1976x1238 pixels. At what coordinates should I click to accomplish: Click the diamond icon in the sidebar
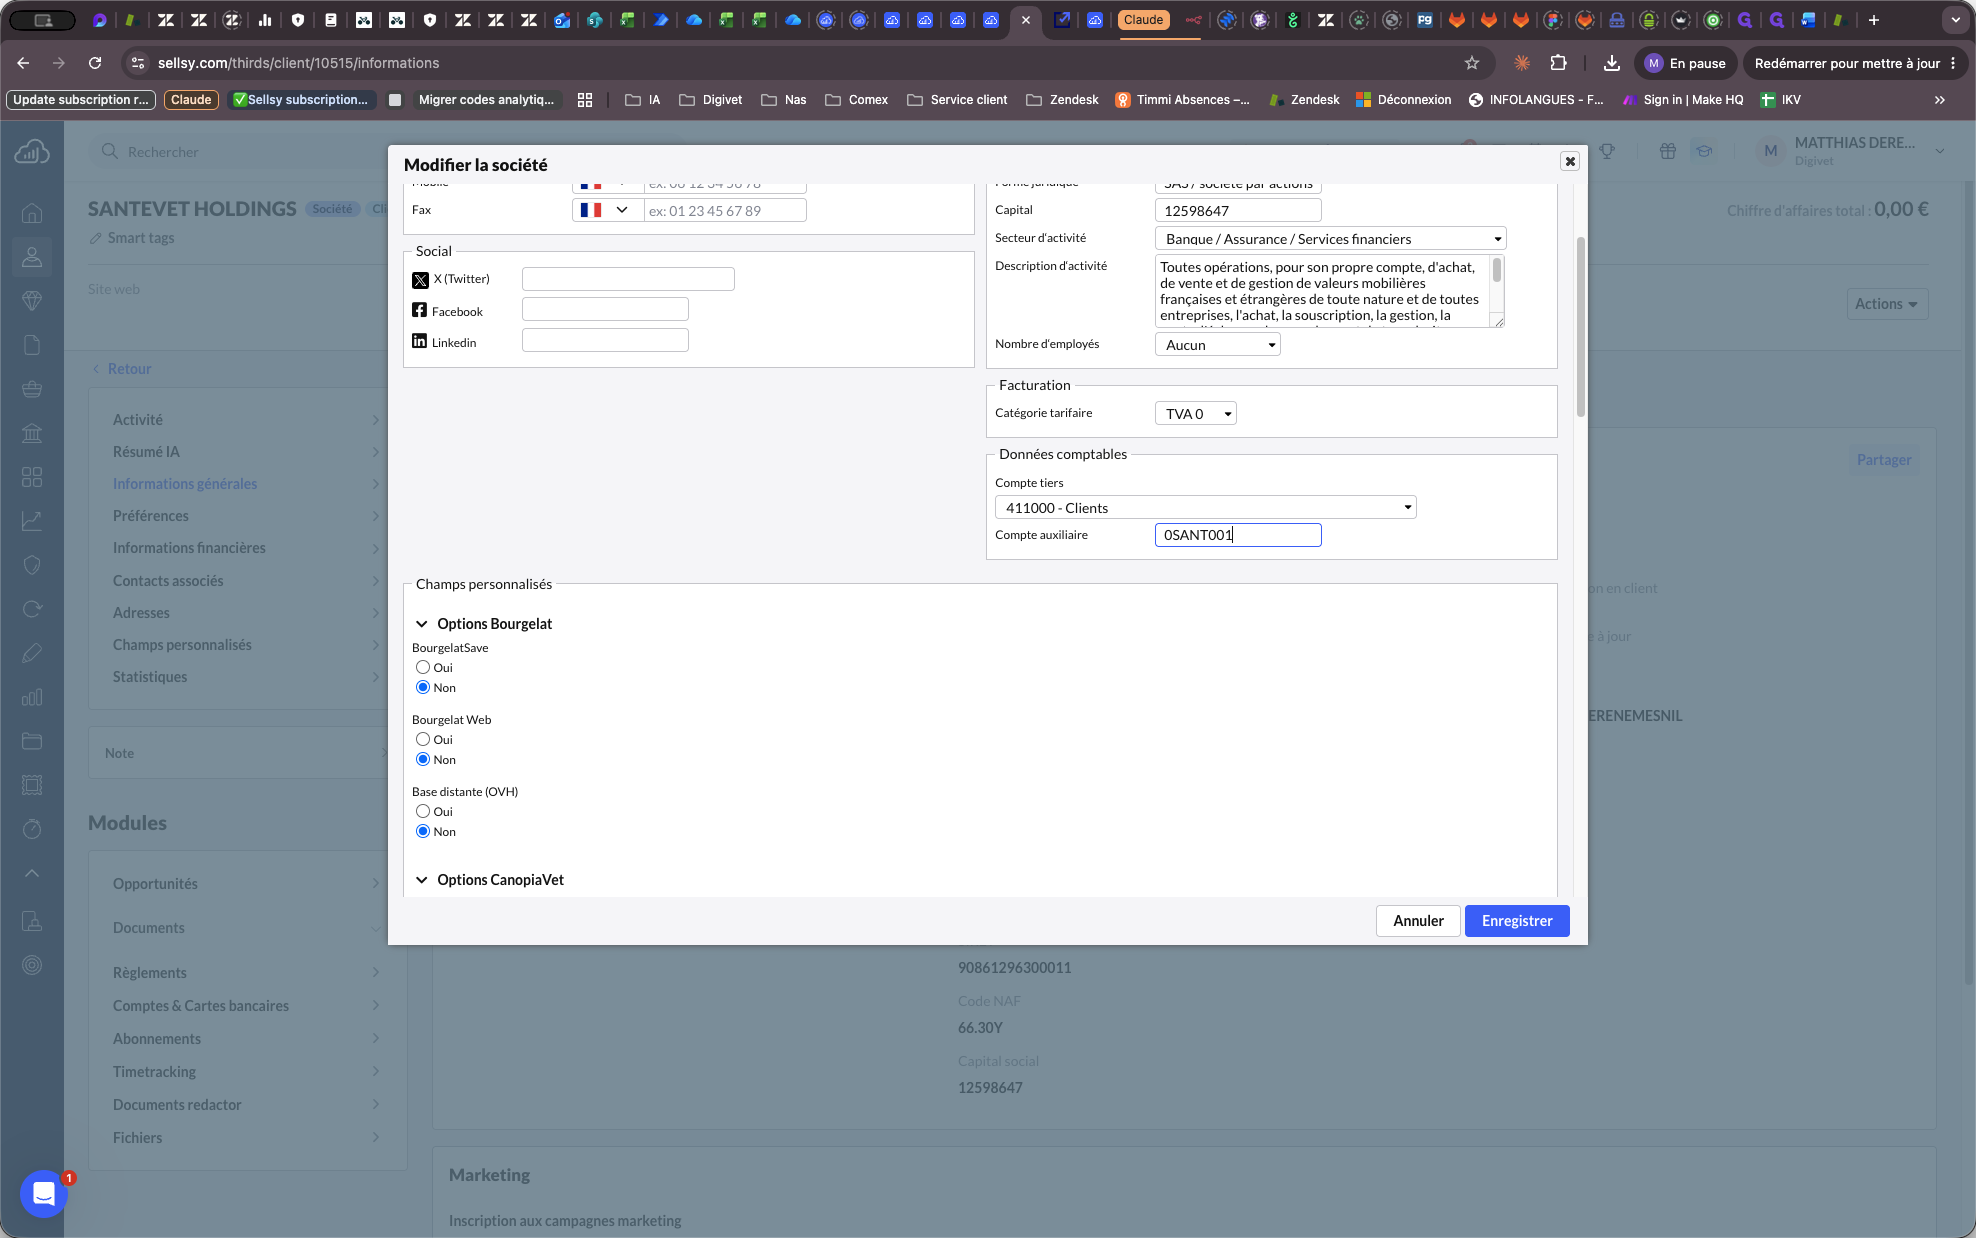click(x=32, y=301)
